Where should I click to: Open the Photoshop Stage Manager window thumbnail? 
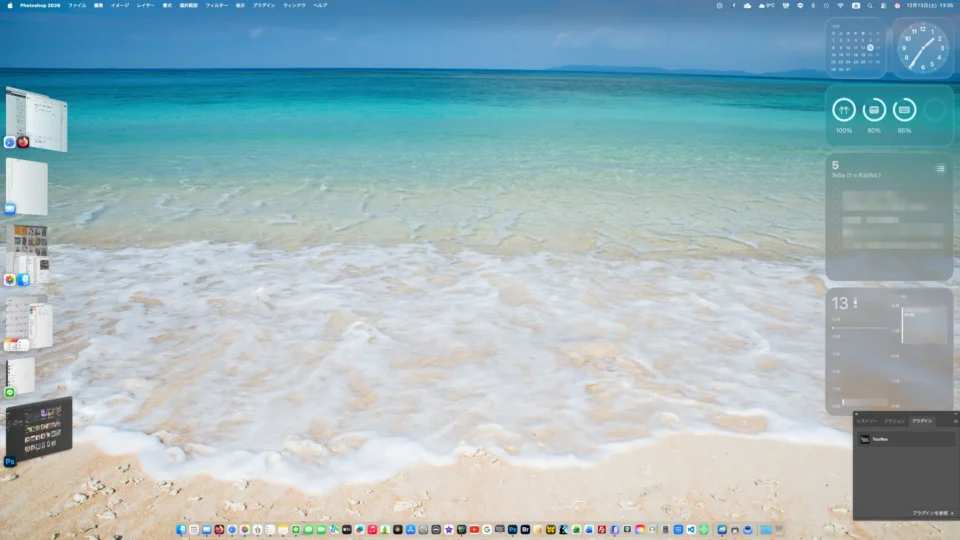[39, 428]
